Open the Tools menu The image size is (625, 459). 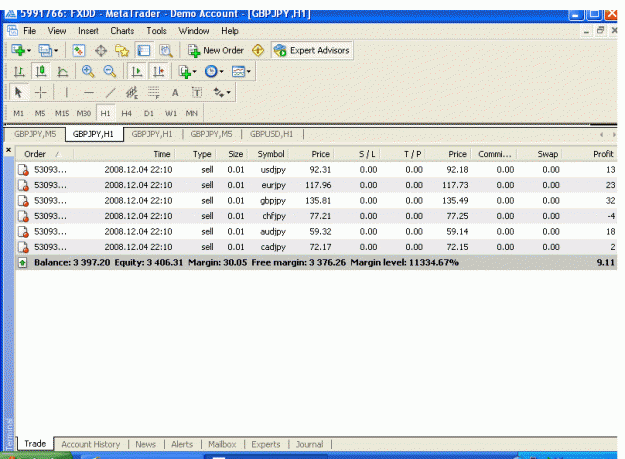tap(156, 31)
